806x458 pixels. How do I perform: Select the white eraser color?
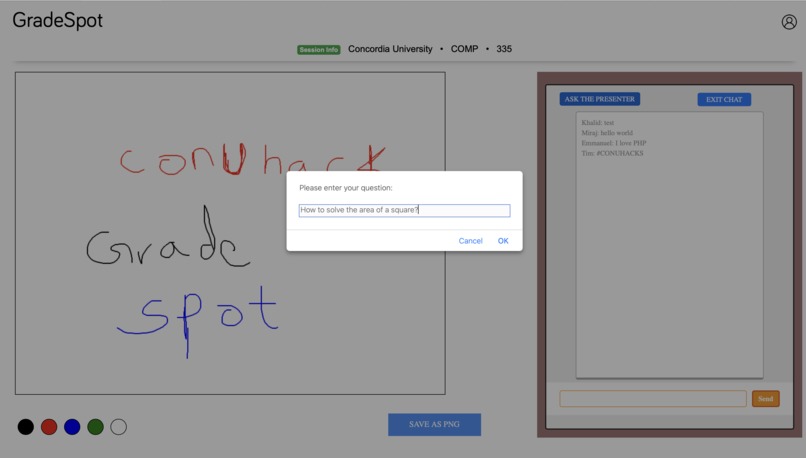(119, 427)
